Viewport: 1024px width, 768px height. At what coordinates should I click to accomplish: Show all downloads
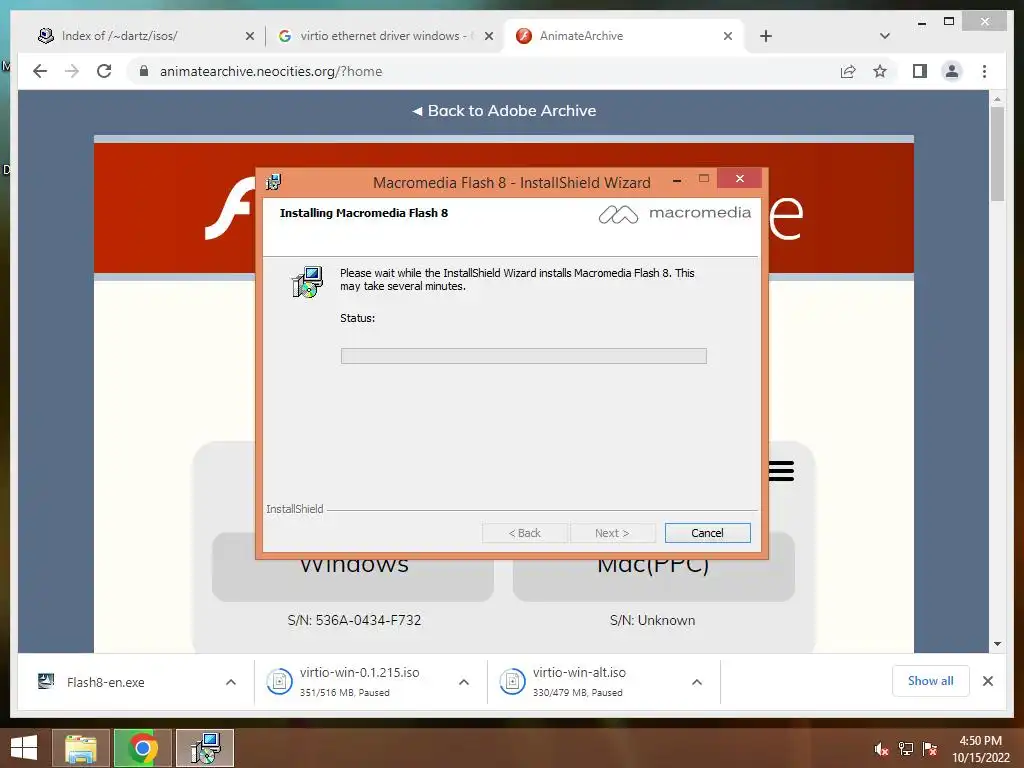point(931,681)
